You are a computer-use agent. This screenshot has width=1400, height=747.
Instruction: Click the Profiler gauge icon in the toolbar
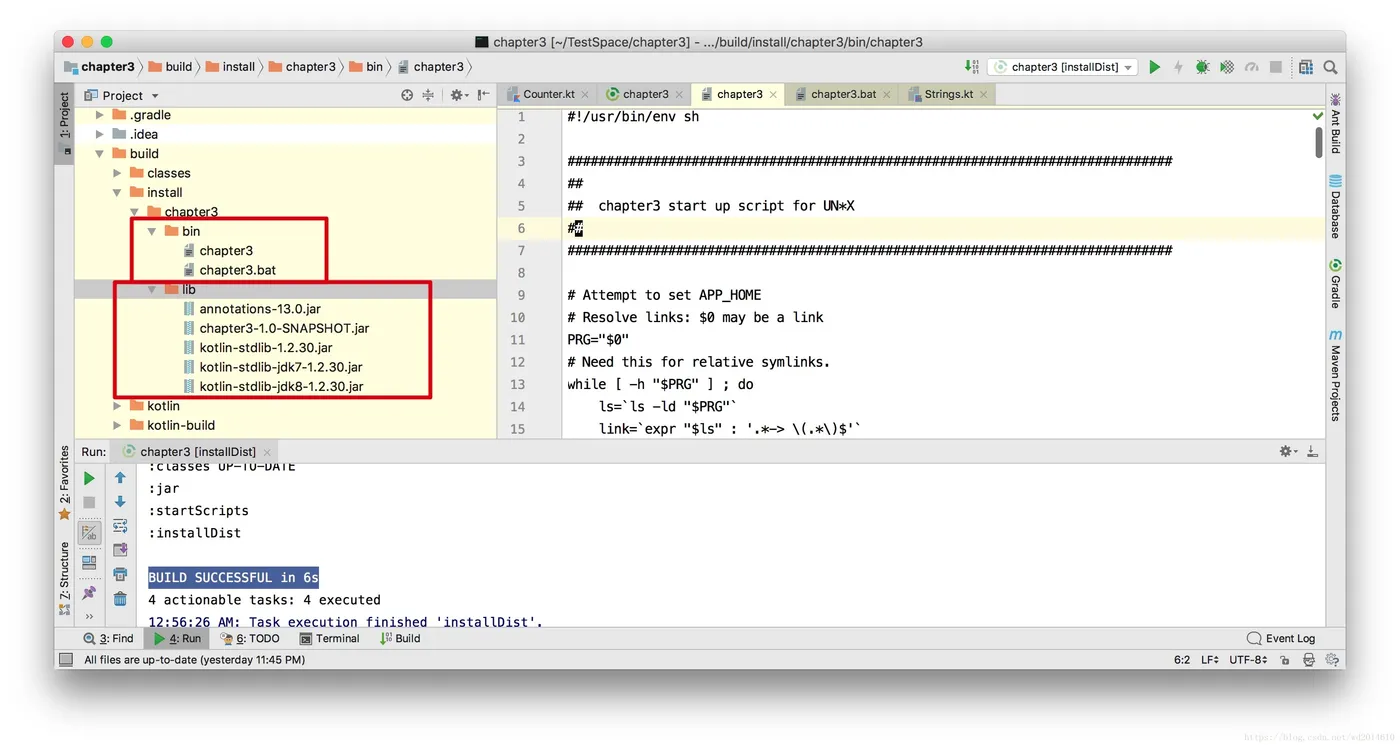coord(1251,67)
